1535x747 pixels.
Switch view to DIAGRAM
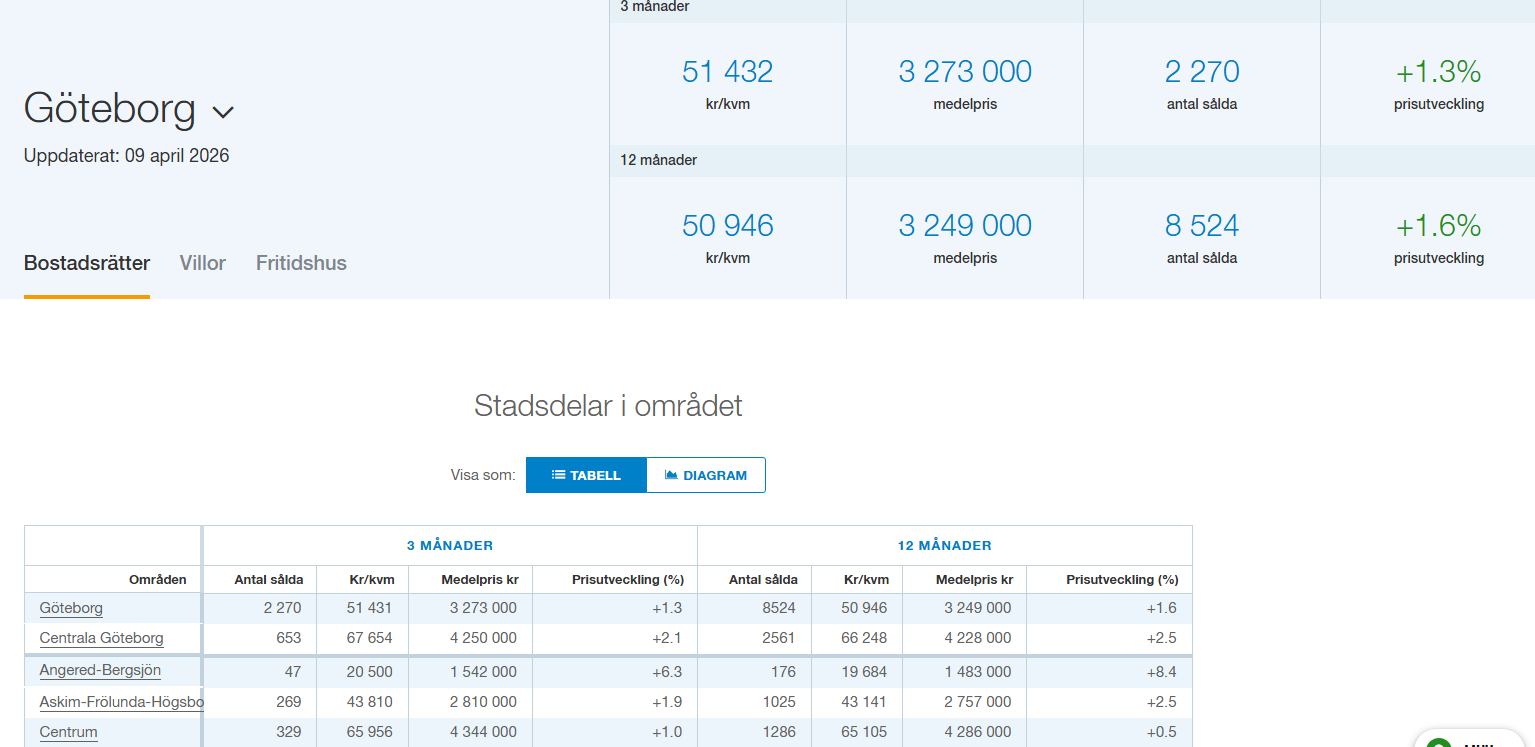[x=706, y=475]
